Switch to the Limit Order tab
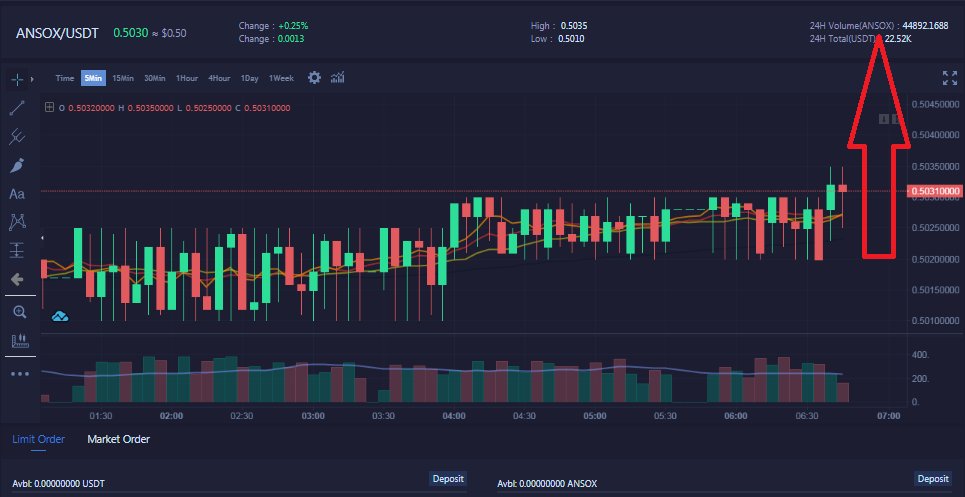 (x=38, y=439)
